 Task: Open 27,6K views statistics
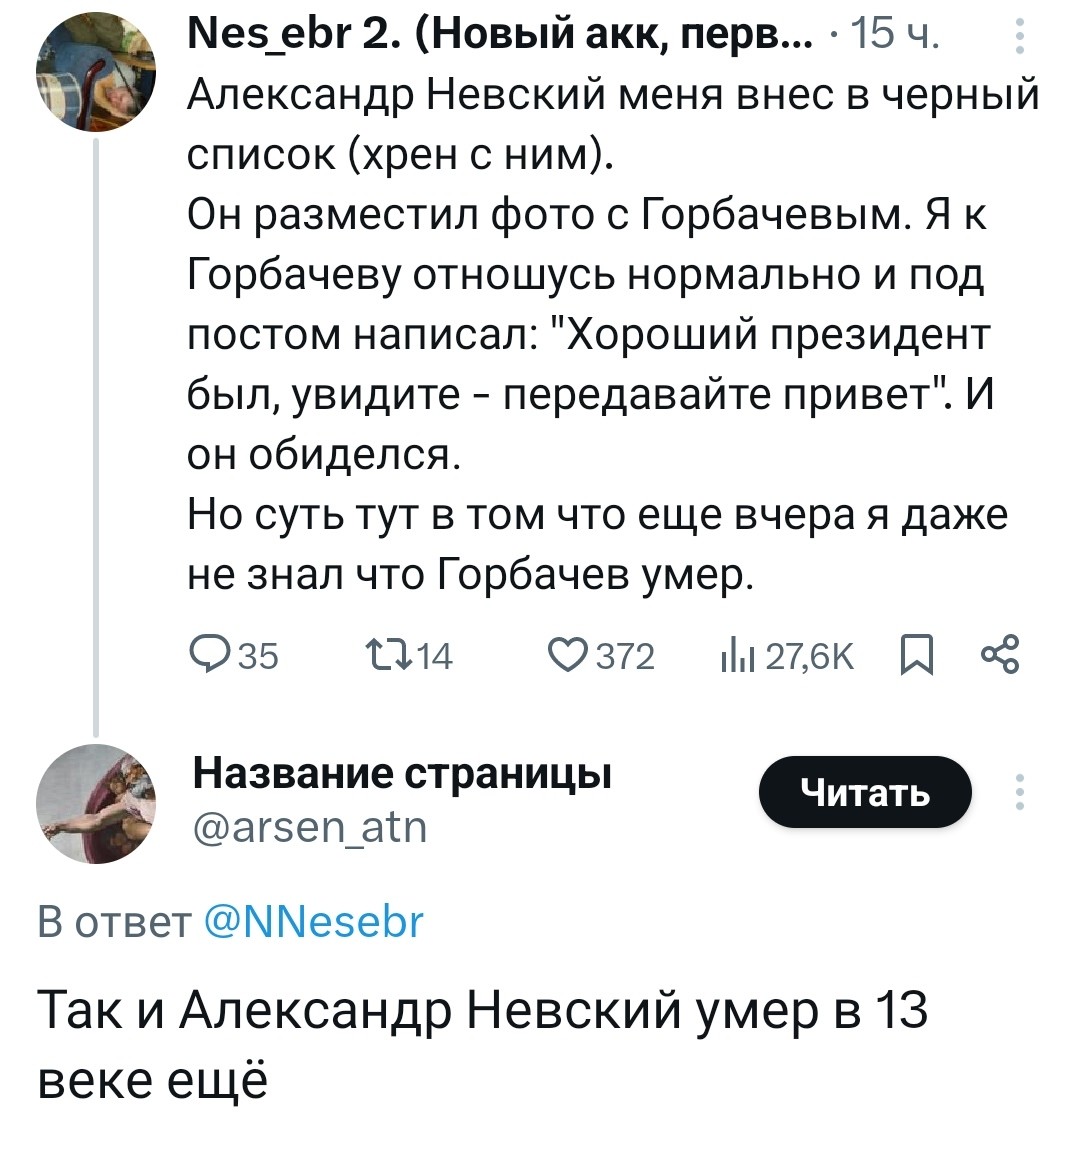tap(812, 655)
